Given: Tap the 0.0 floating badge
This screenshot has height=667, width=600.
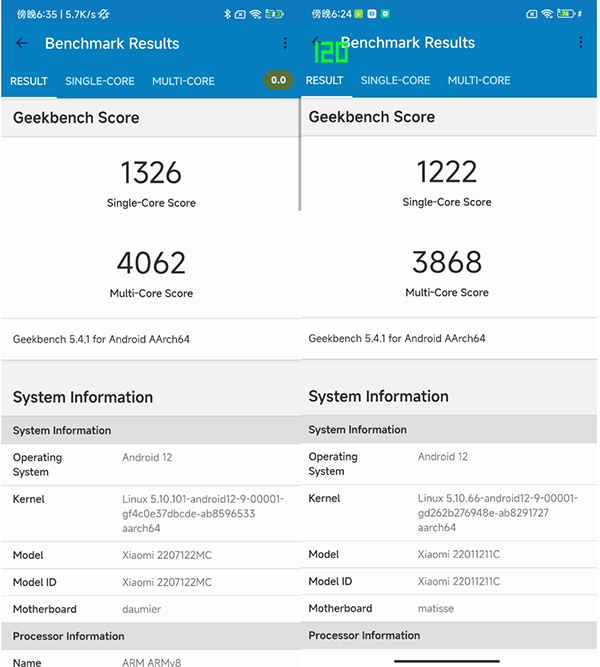Looking at the screenshot, I should [x=278, y=80].
